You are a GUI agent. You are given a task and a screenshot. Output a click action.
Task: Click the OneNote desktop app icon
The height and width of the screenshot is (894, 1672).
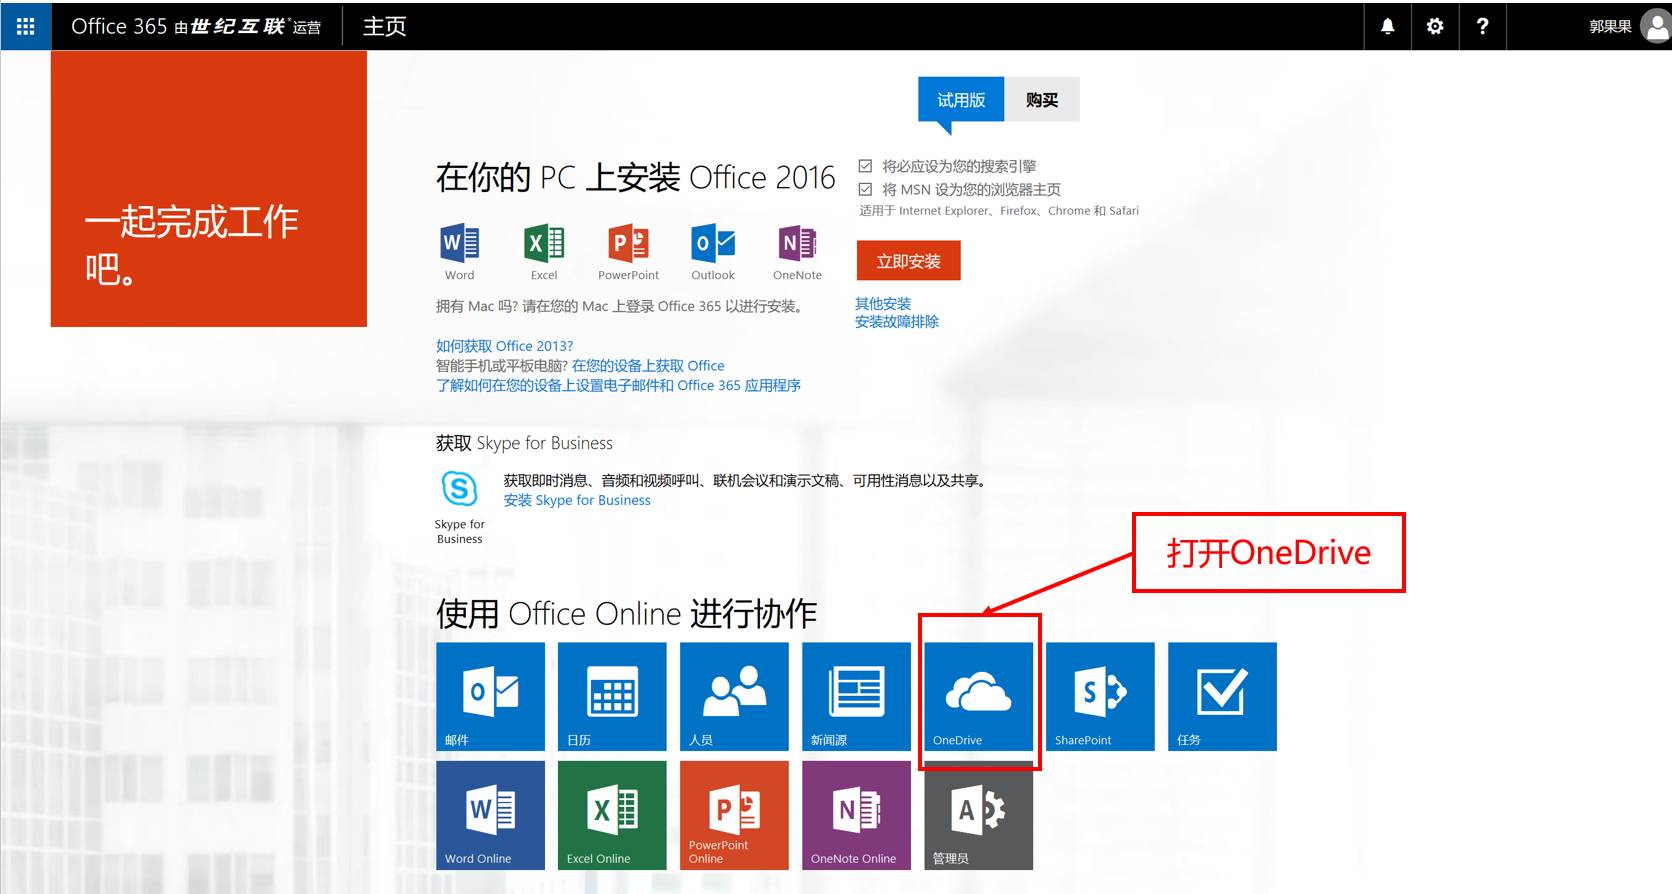coord(797,243)
